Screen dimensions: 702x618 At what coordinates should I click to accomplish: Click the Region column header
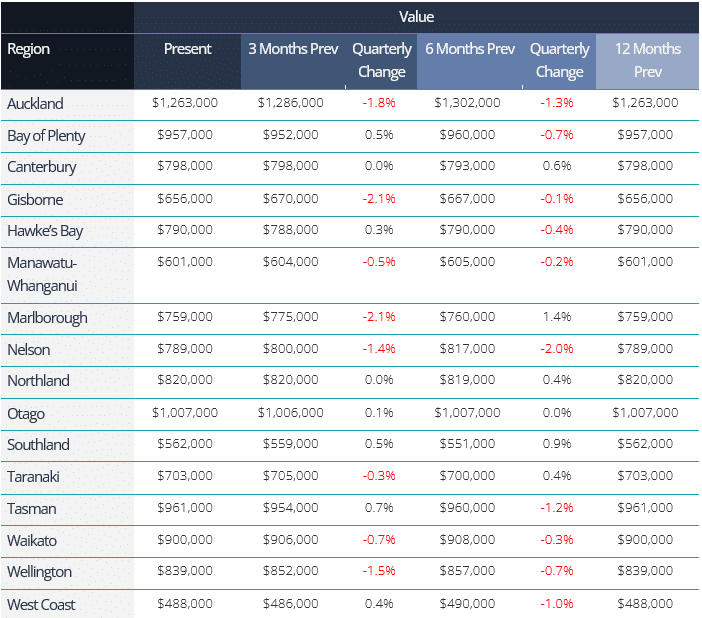pyautogui.click(x=28, y=49)
